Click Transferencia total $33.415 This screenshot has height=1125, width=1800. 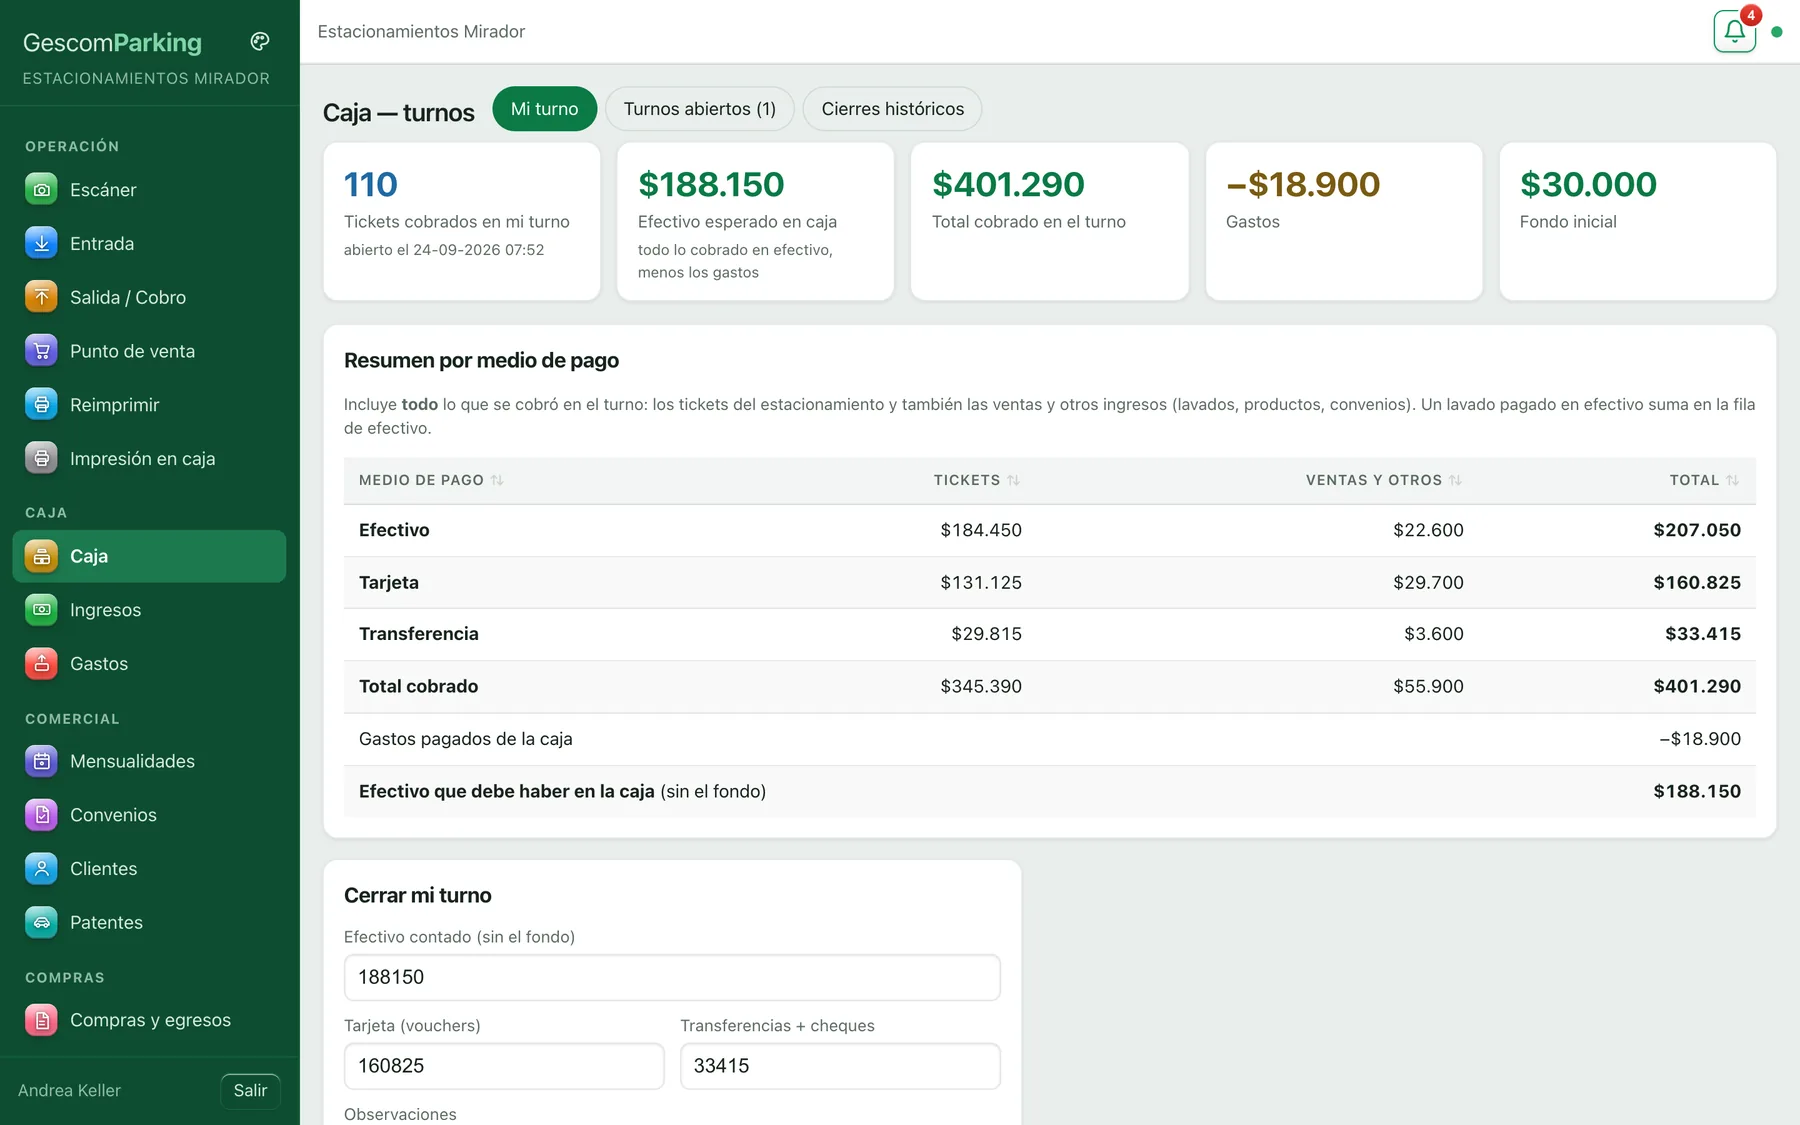1703,634
